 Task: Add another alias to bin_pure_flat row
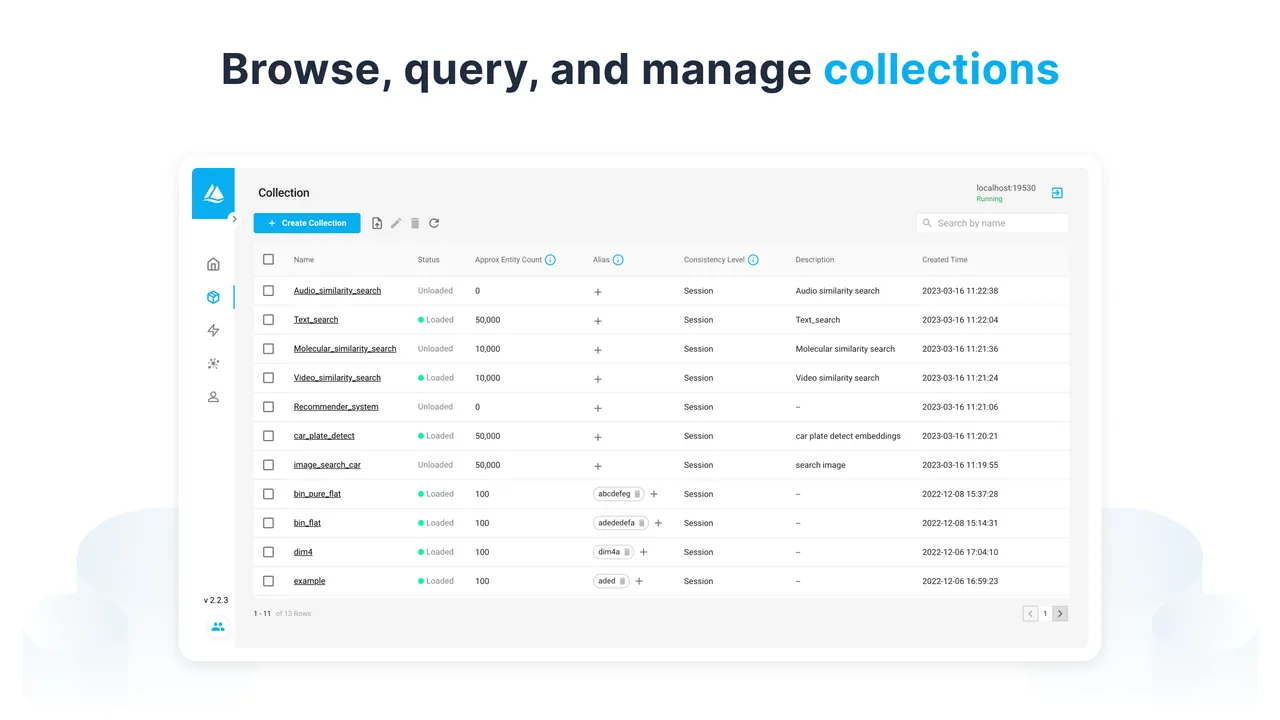coord(654,494)
